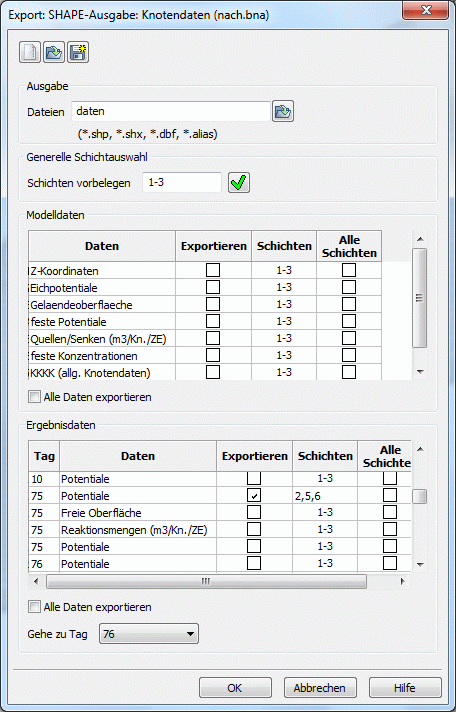456x712 pixels.
Task: Enable Exportieren for Z-Koordinaten
Action: tap(213, 270)
